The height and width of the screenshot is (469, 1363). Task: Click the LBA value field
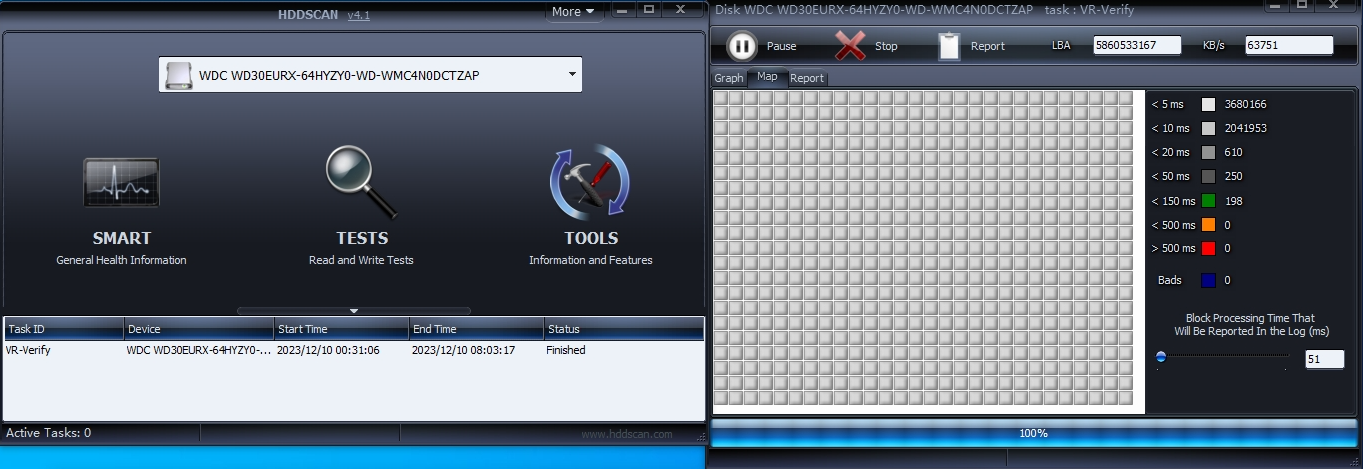1138,45
